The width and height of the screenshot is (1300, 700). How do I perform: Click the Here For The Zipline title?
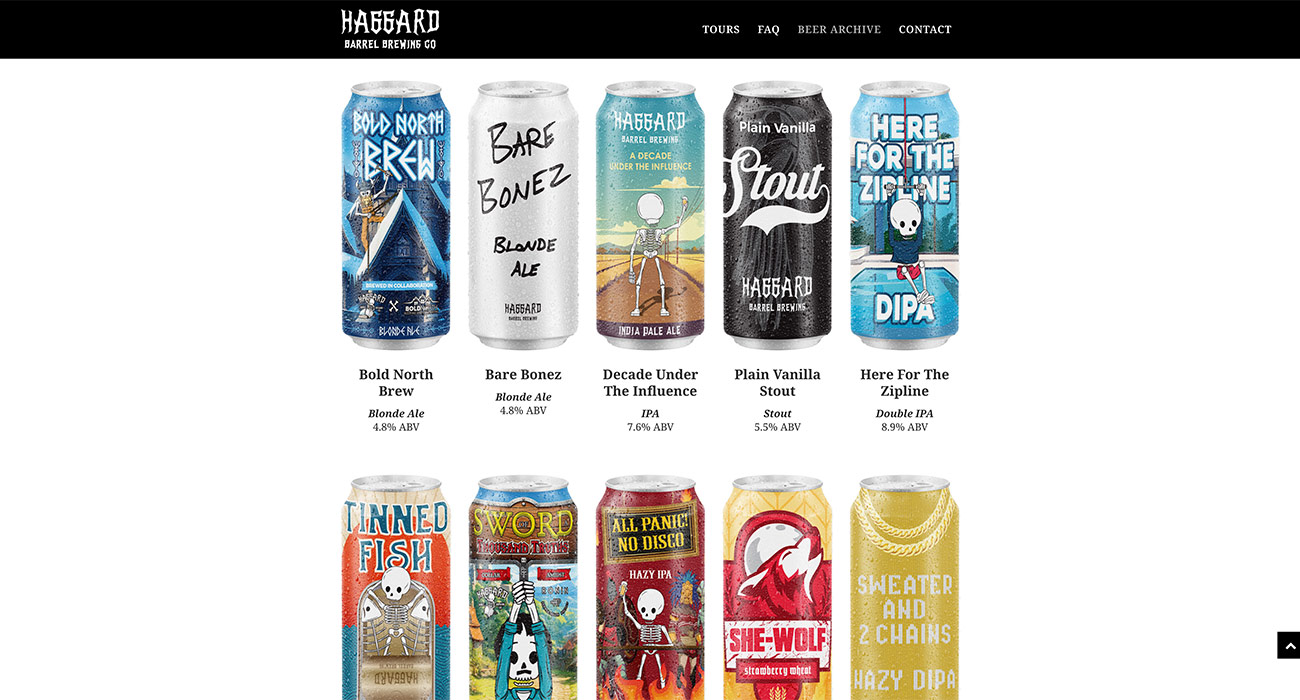(x=904, y=383)
